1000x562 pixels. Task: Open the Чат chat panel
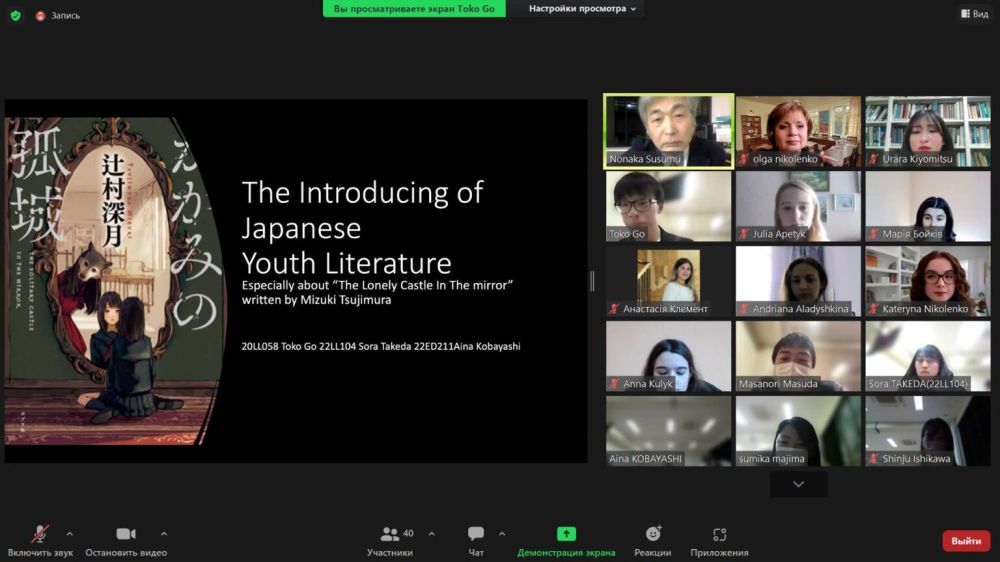tap(476, 540)
